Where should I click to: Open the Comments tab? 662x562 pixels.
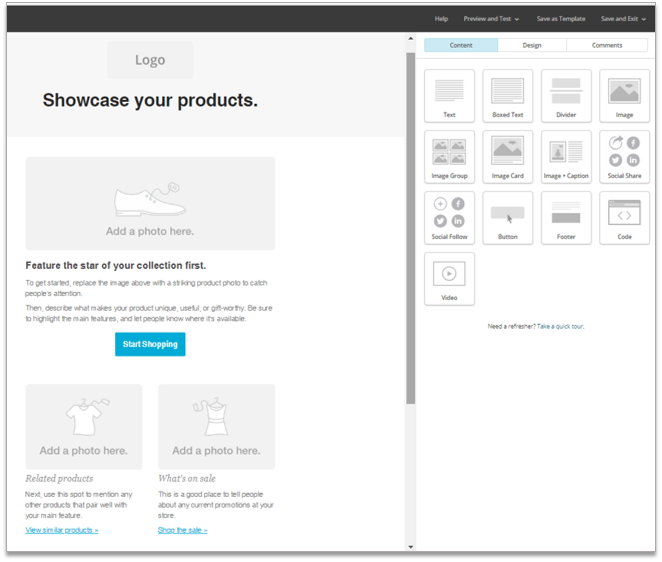606,45
